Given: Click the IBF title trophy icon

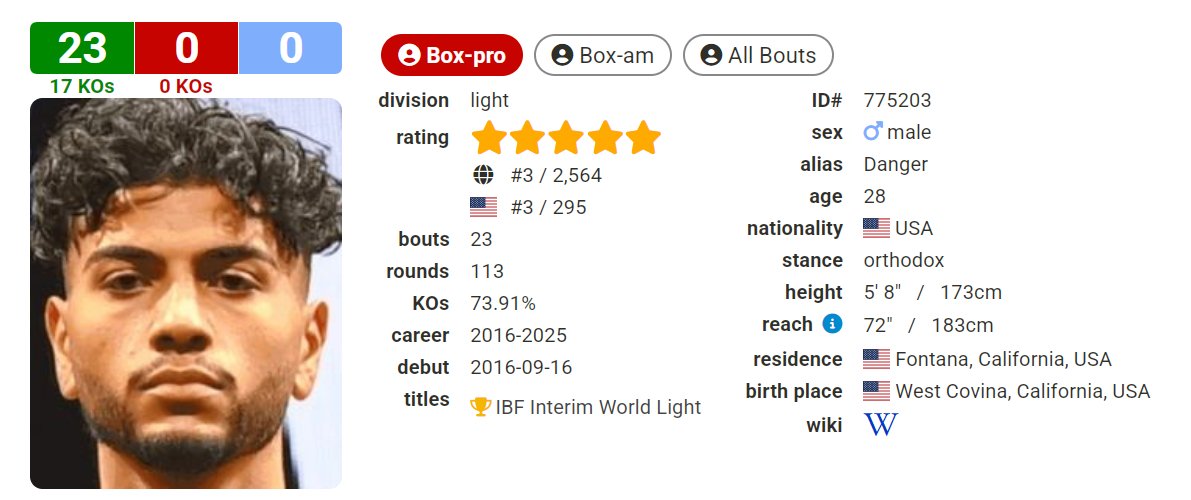Looking at the screenshot, I should coord(481,407).
